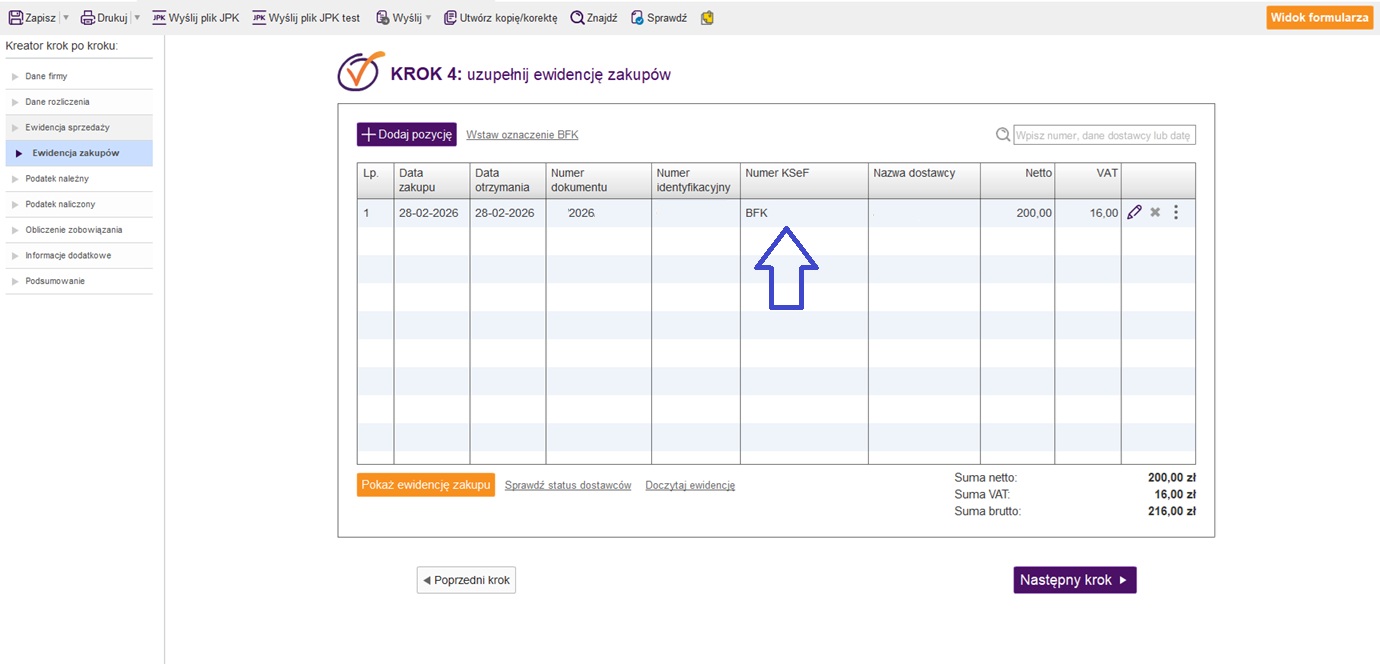The height and width of the screenshot is (664, 1380).
Task: Edit row 1 with pencil icon
Action: 1134,212
